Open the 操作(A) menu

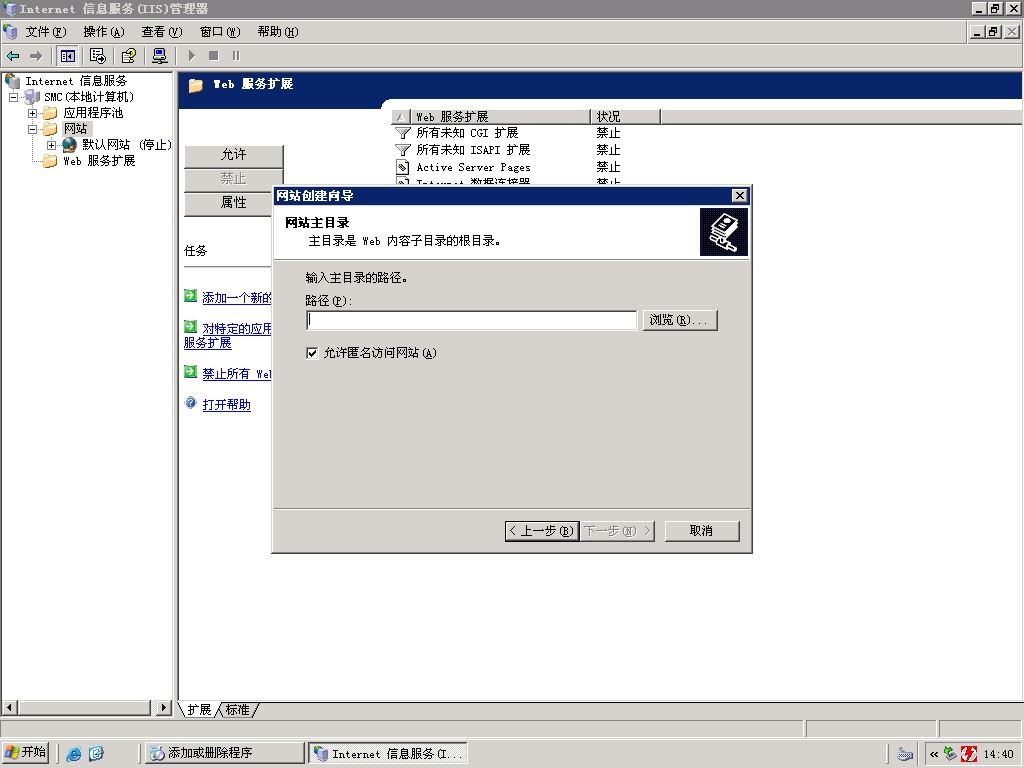pos(103,32)
